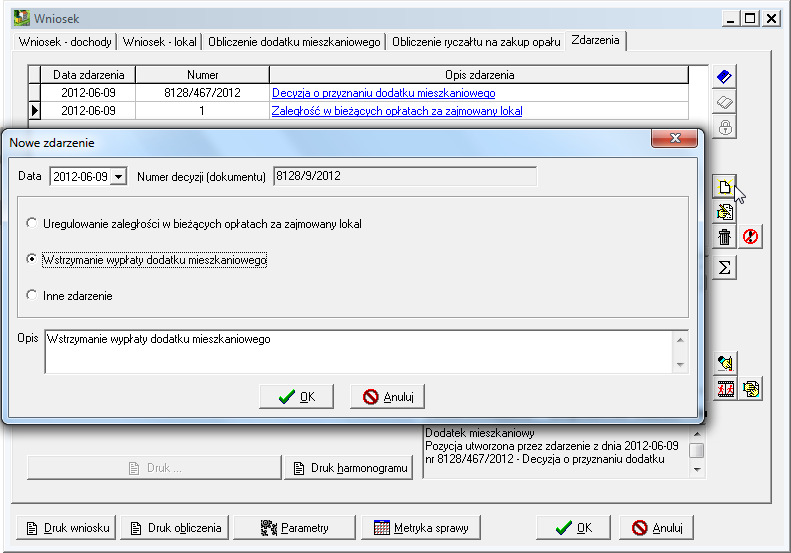791x553 pixels.
Task: Click Druk wniosku button
Action: 66,528
